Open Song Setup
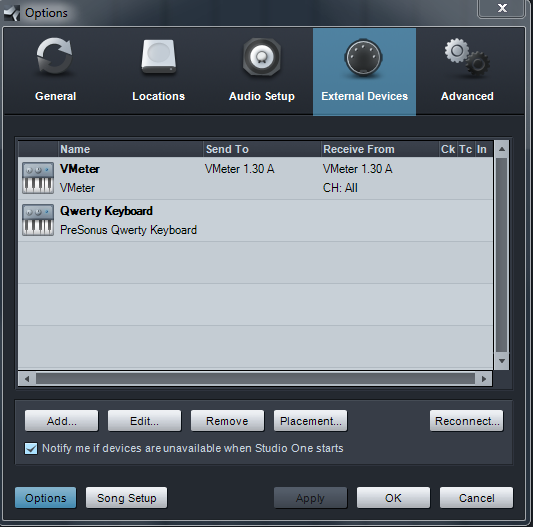Viewport: 533px width, 527px height. tap(126, 498)
